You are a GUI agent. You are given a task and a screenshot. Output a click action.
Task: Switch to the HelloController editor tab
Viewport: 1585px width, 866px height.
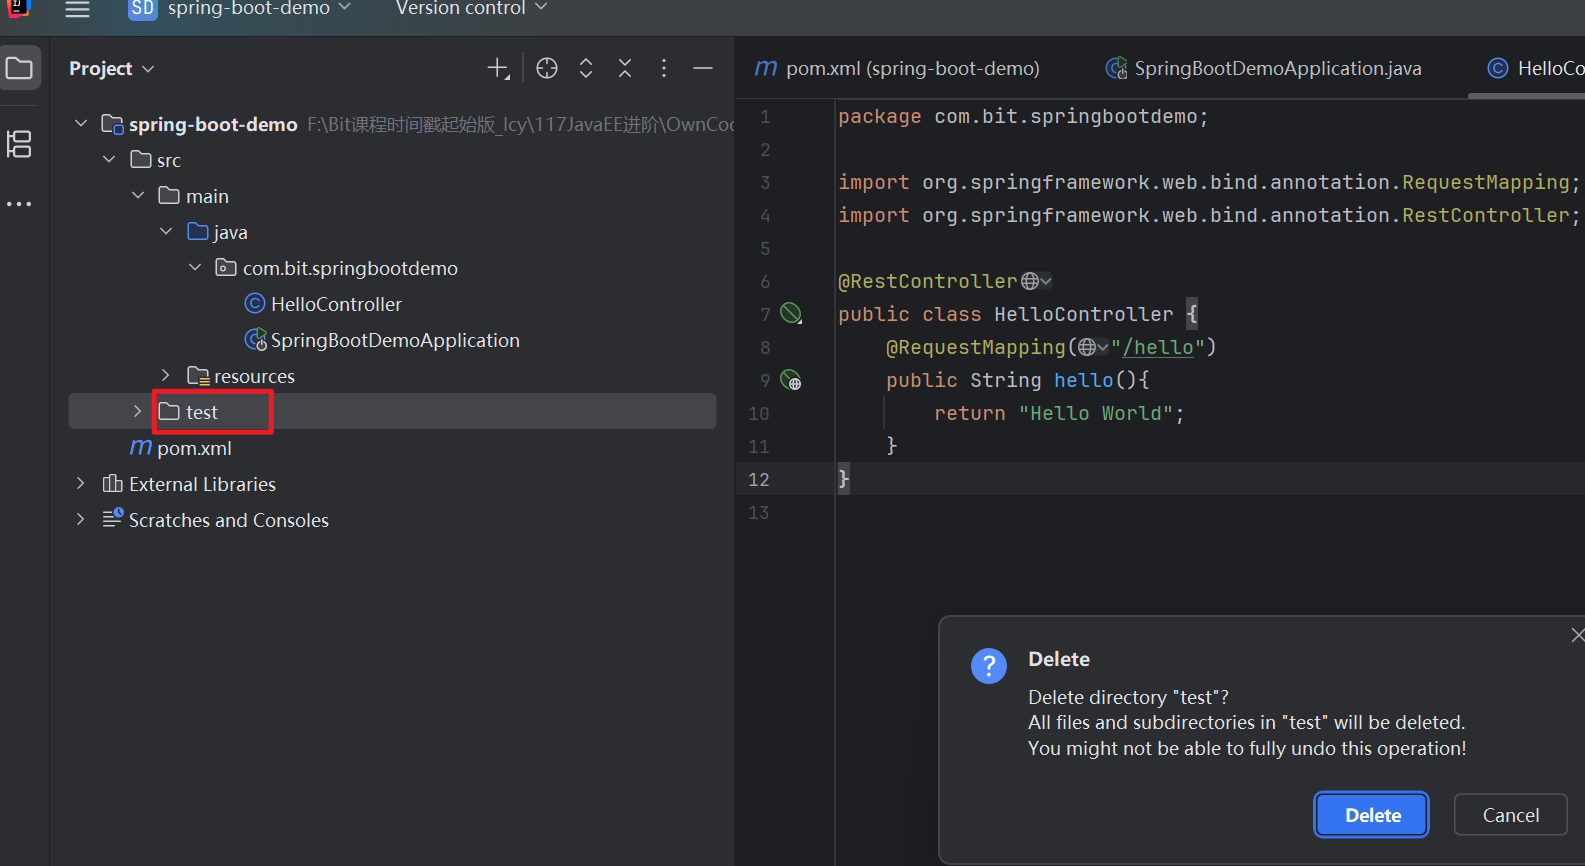[x=1537, y=68]
